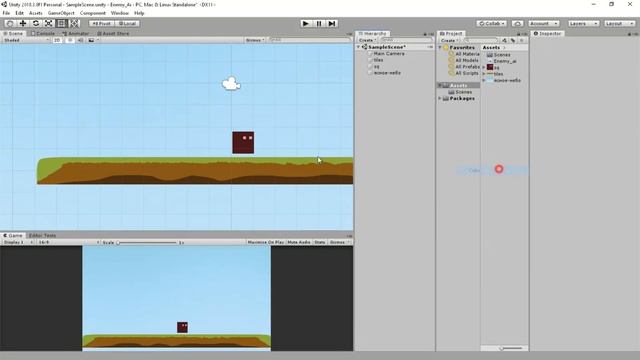Select the combined Transform tool
This screenshot has width=640, height=360.
(74, 24)
